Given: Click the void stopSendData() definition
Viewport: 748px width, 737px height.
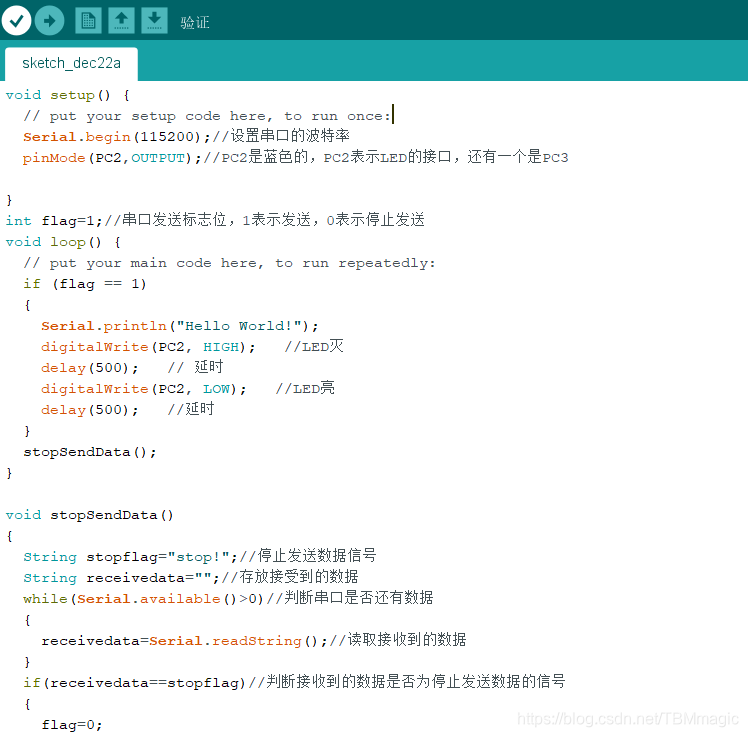Looking at the screenshot, I should coord(89,515).
